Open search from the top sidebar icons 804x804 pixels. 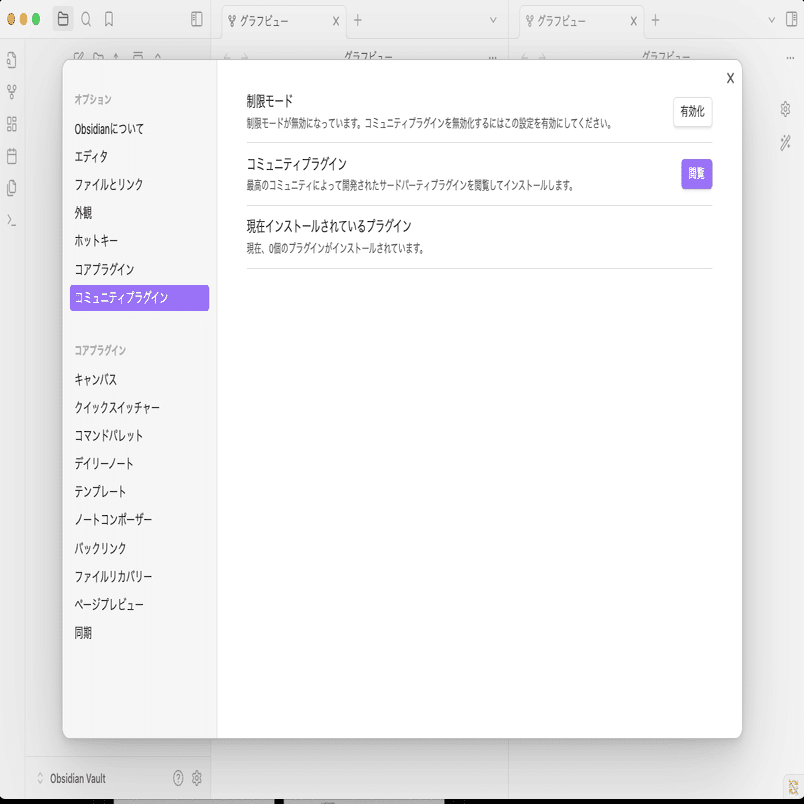pos(85,20)
